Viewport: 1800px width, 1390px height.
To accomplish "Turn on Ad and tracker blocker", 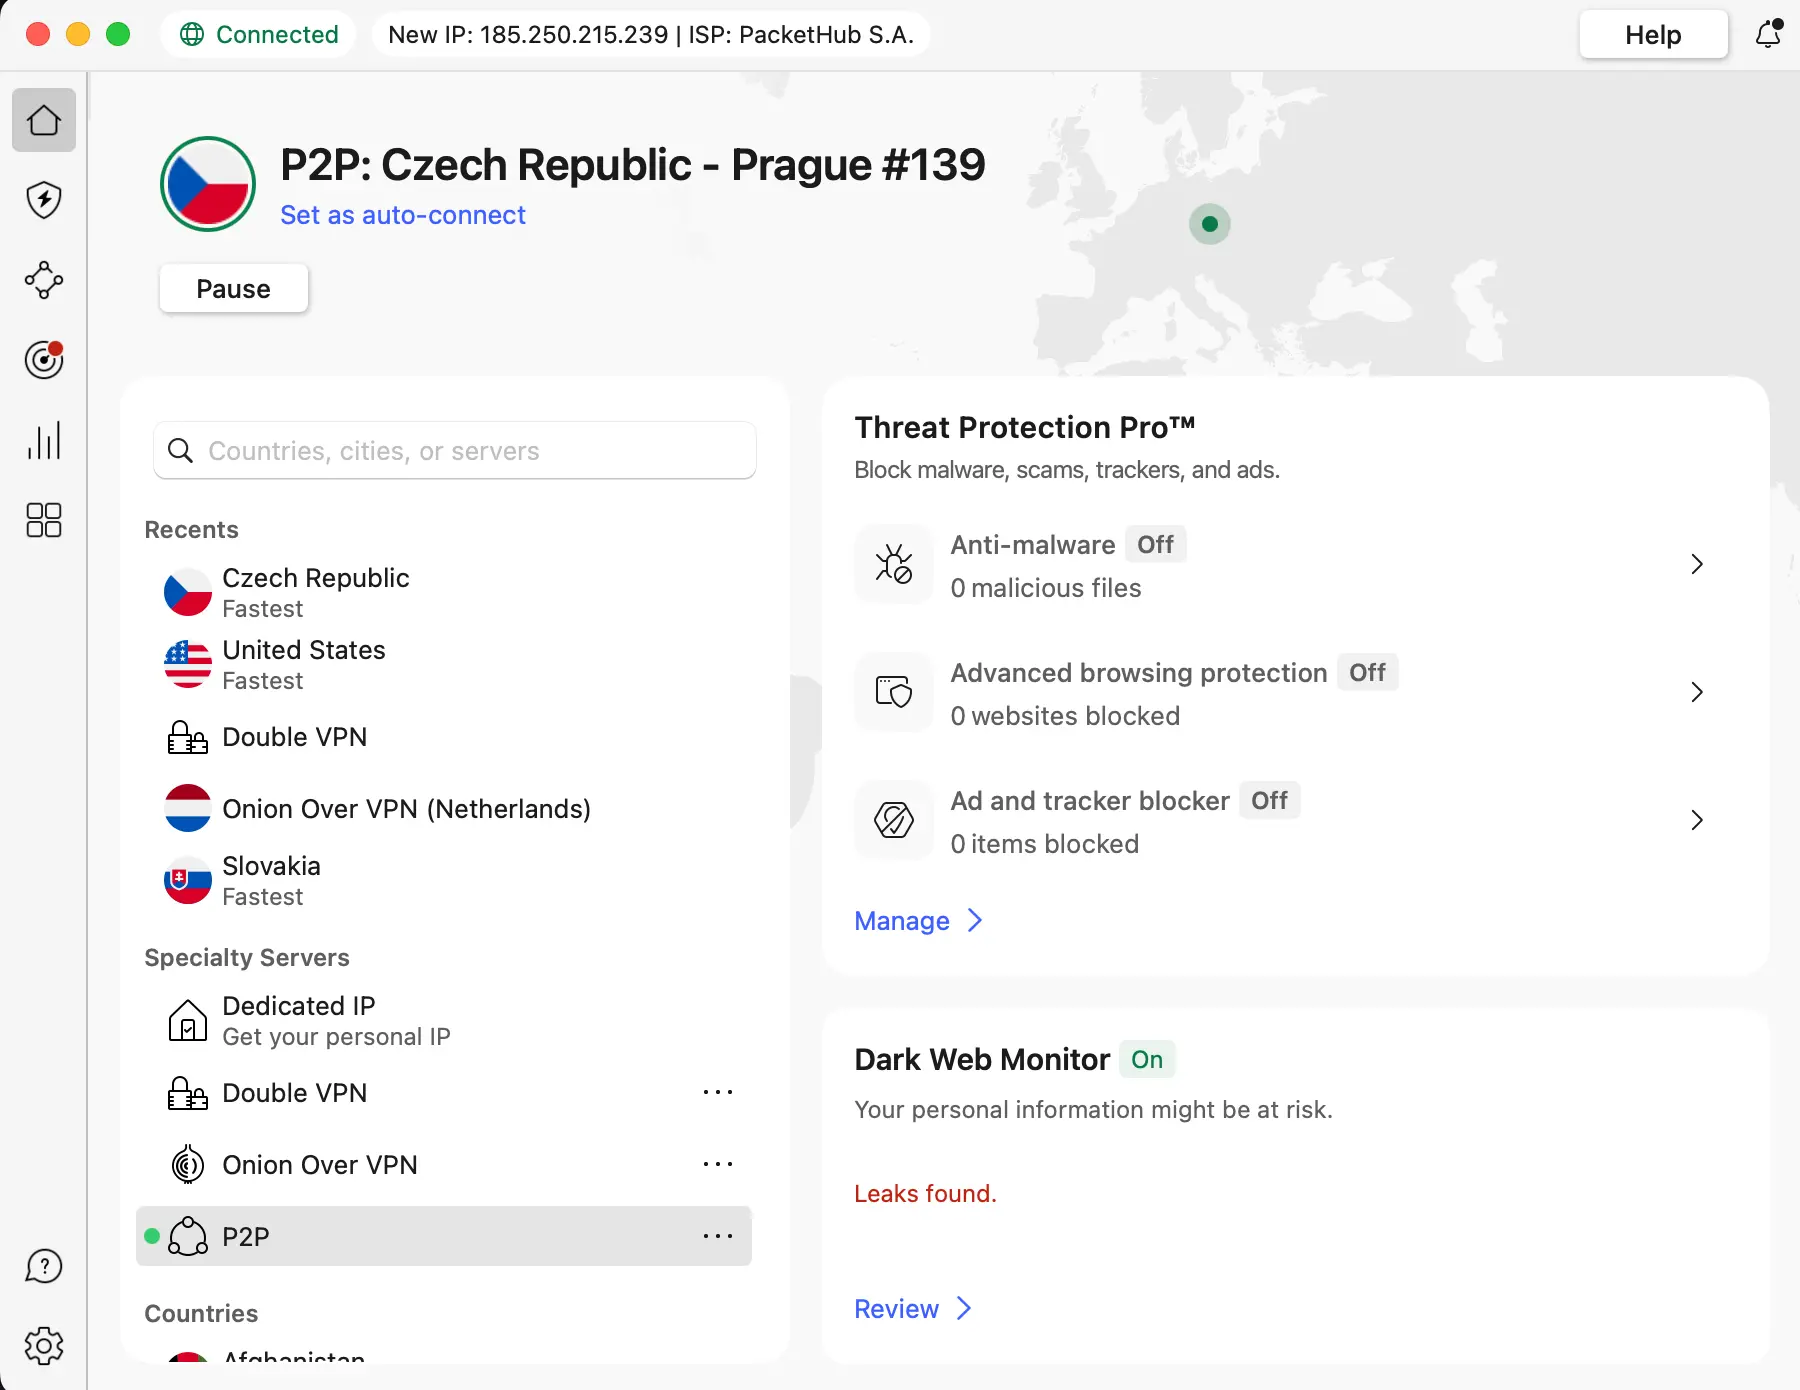I will click(x=1269, y=800).
